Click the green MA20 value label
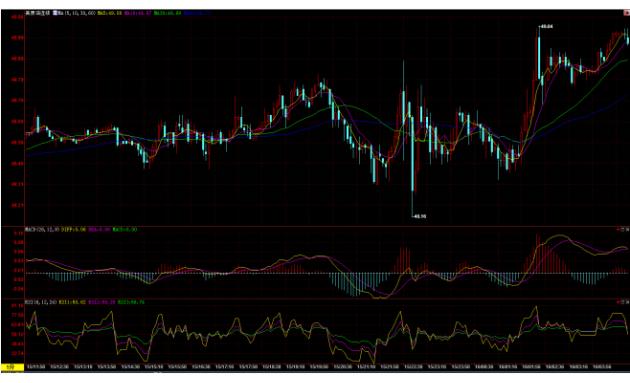 pyautogui.click(x=167, y=13)
